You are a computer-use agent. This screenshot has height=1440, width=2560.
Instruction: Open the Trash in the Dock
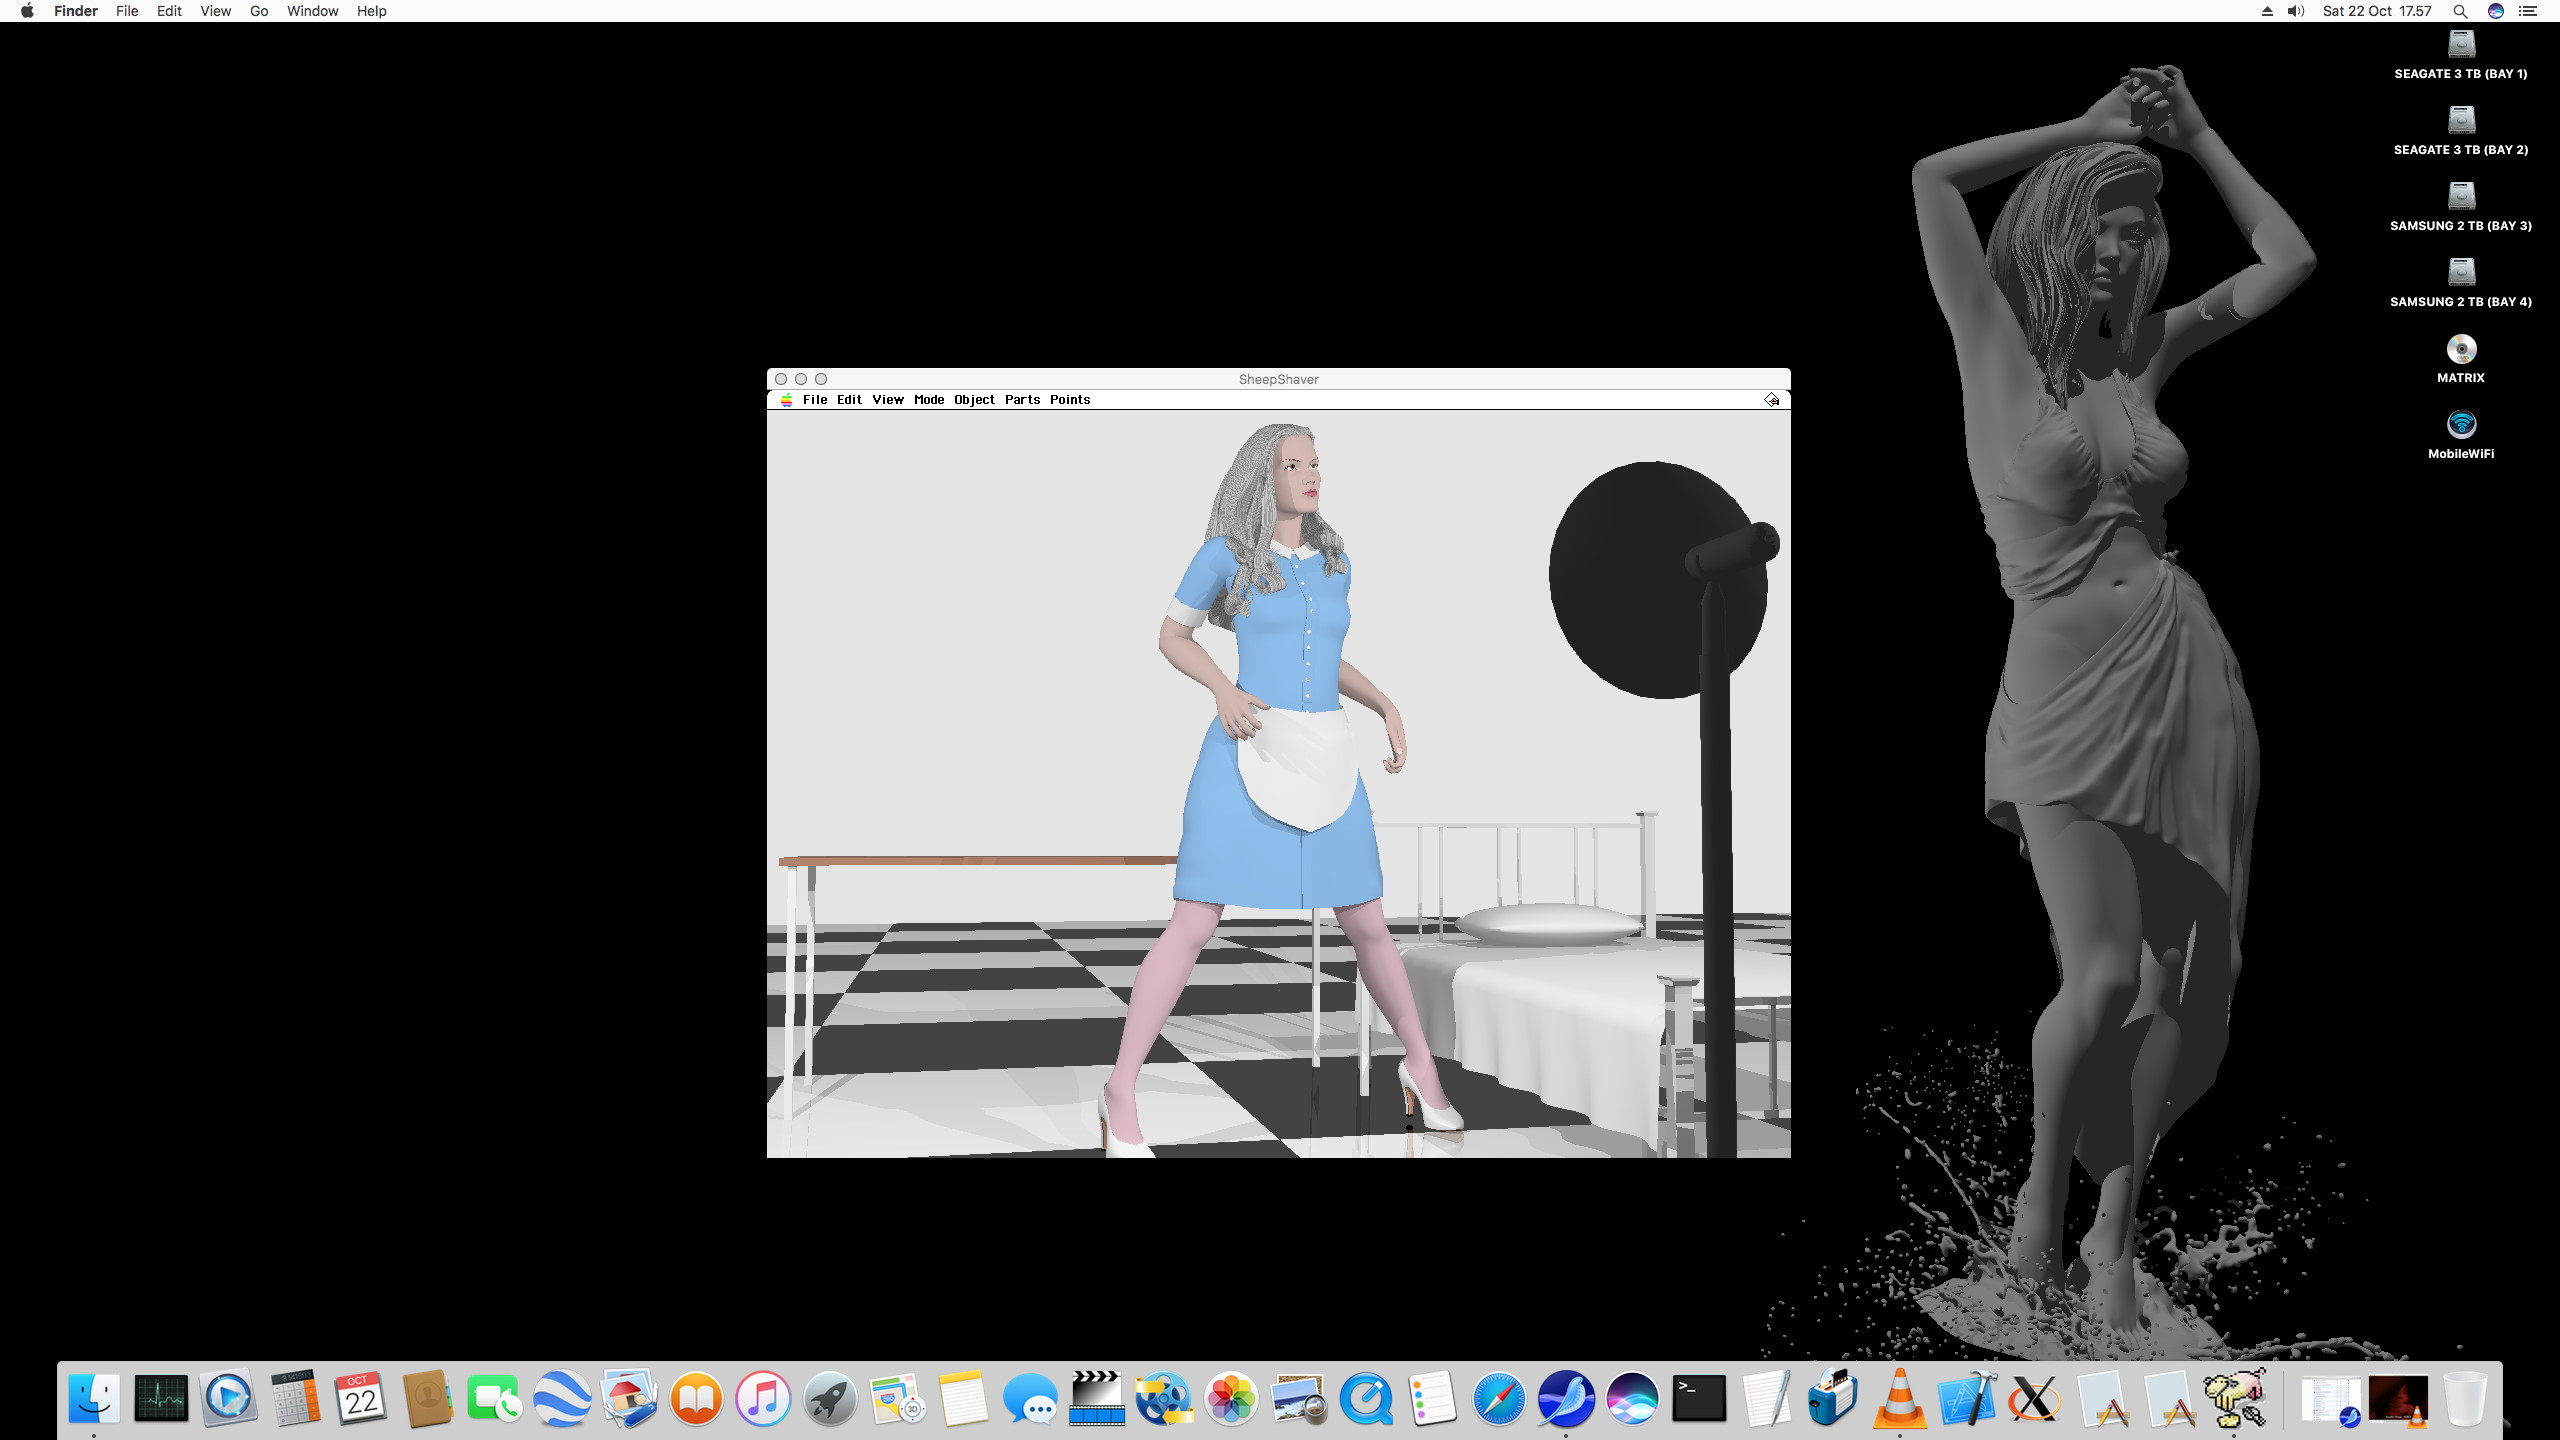pos(2465,1398)
